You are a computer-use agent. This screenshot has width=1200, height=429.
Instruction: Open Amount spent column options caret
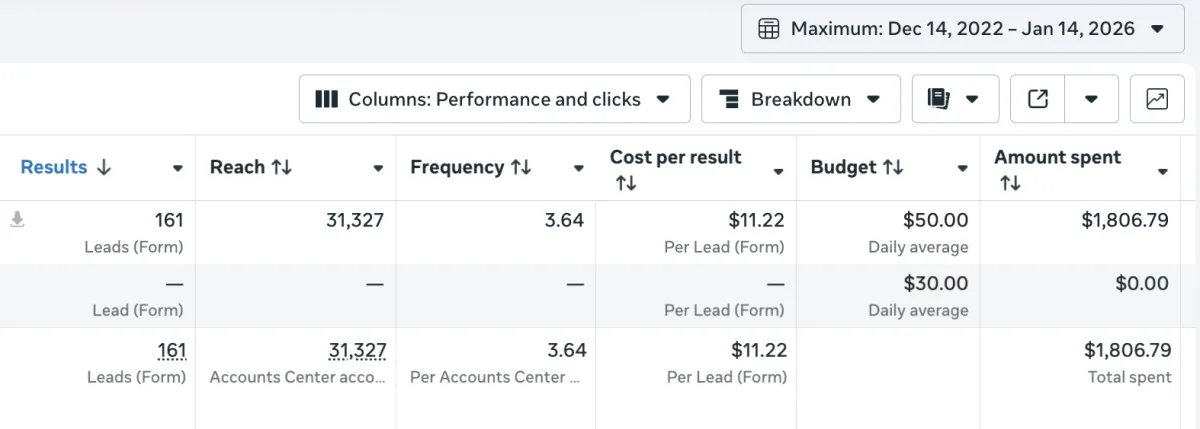click(x=1162, y=172)
